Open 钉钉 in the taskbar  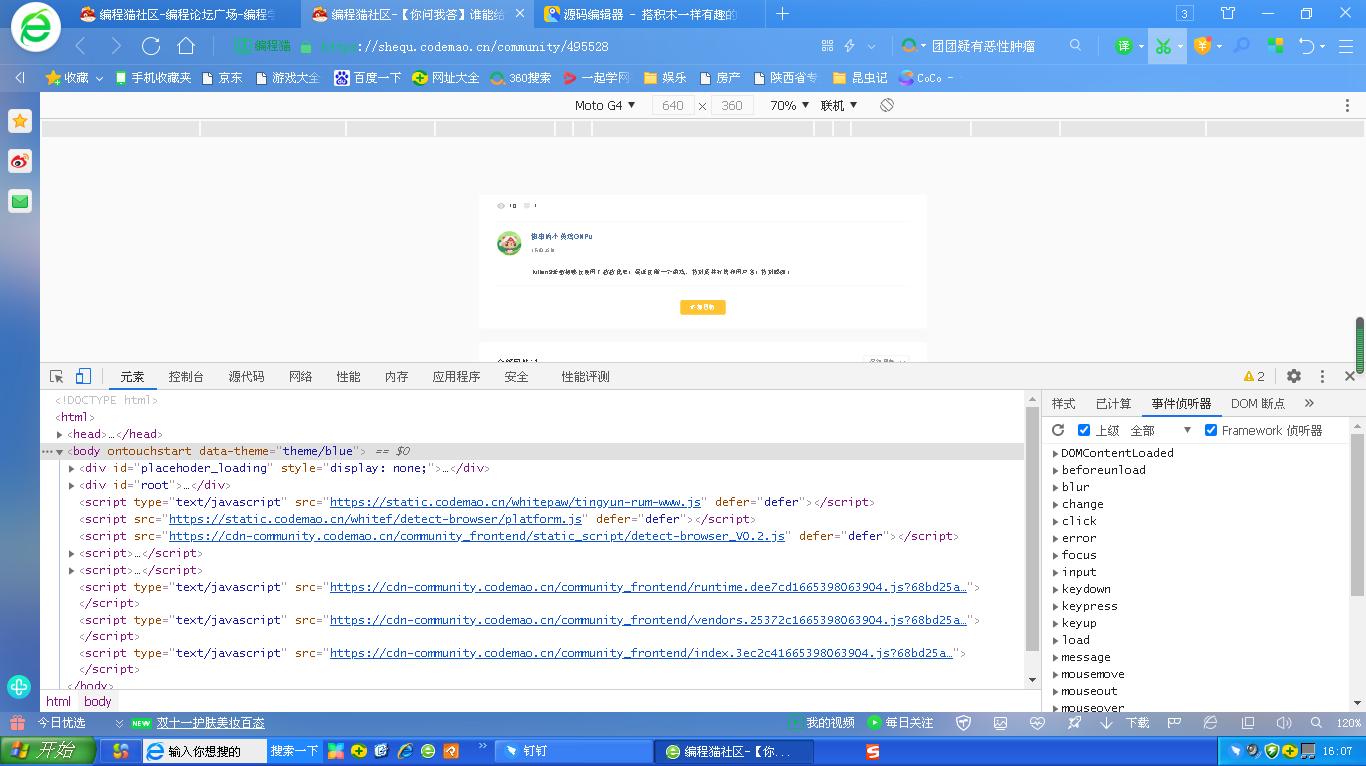[575, 751]
